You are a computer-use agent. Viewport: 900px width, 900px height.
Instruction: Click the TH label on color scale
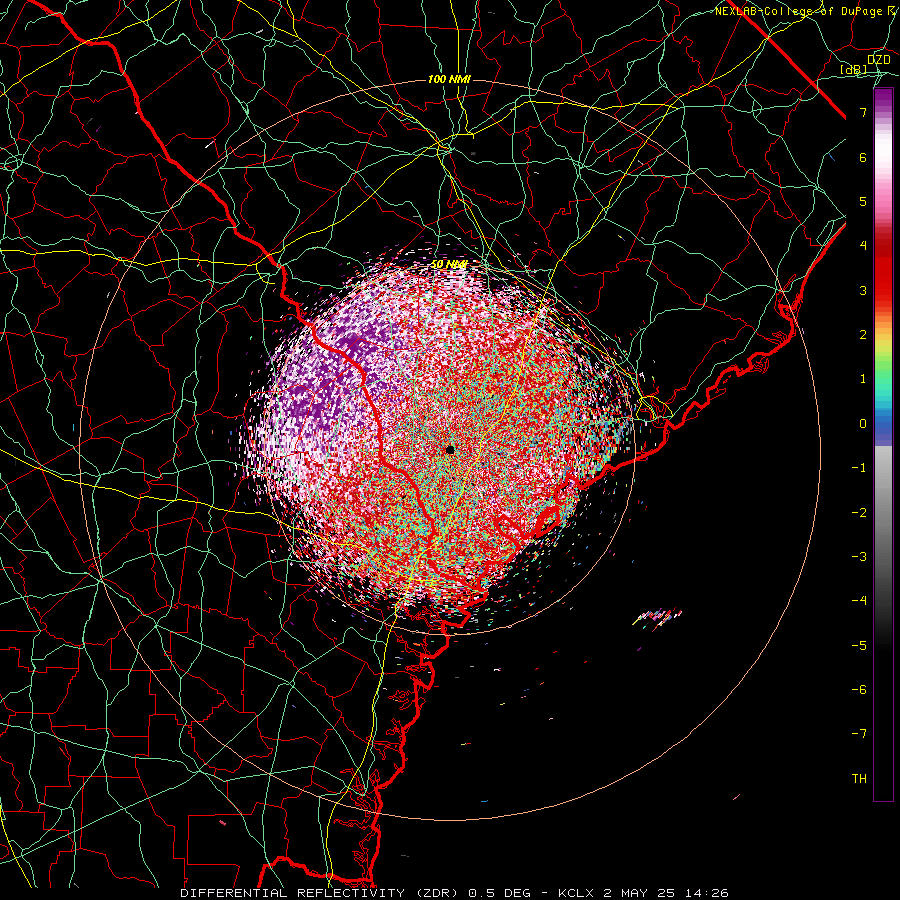859,779
